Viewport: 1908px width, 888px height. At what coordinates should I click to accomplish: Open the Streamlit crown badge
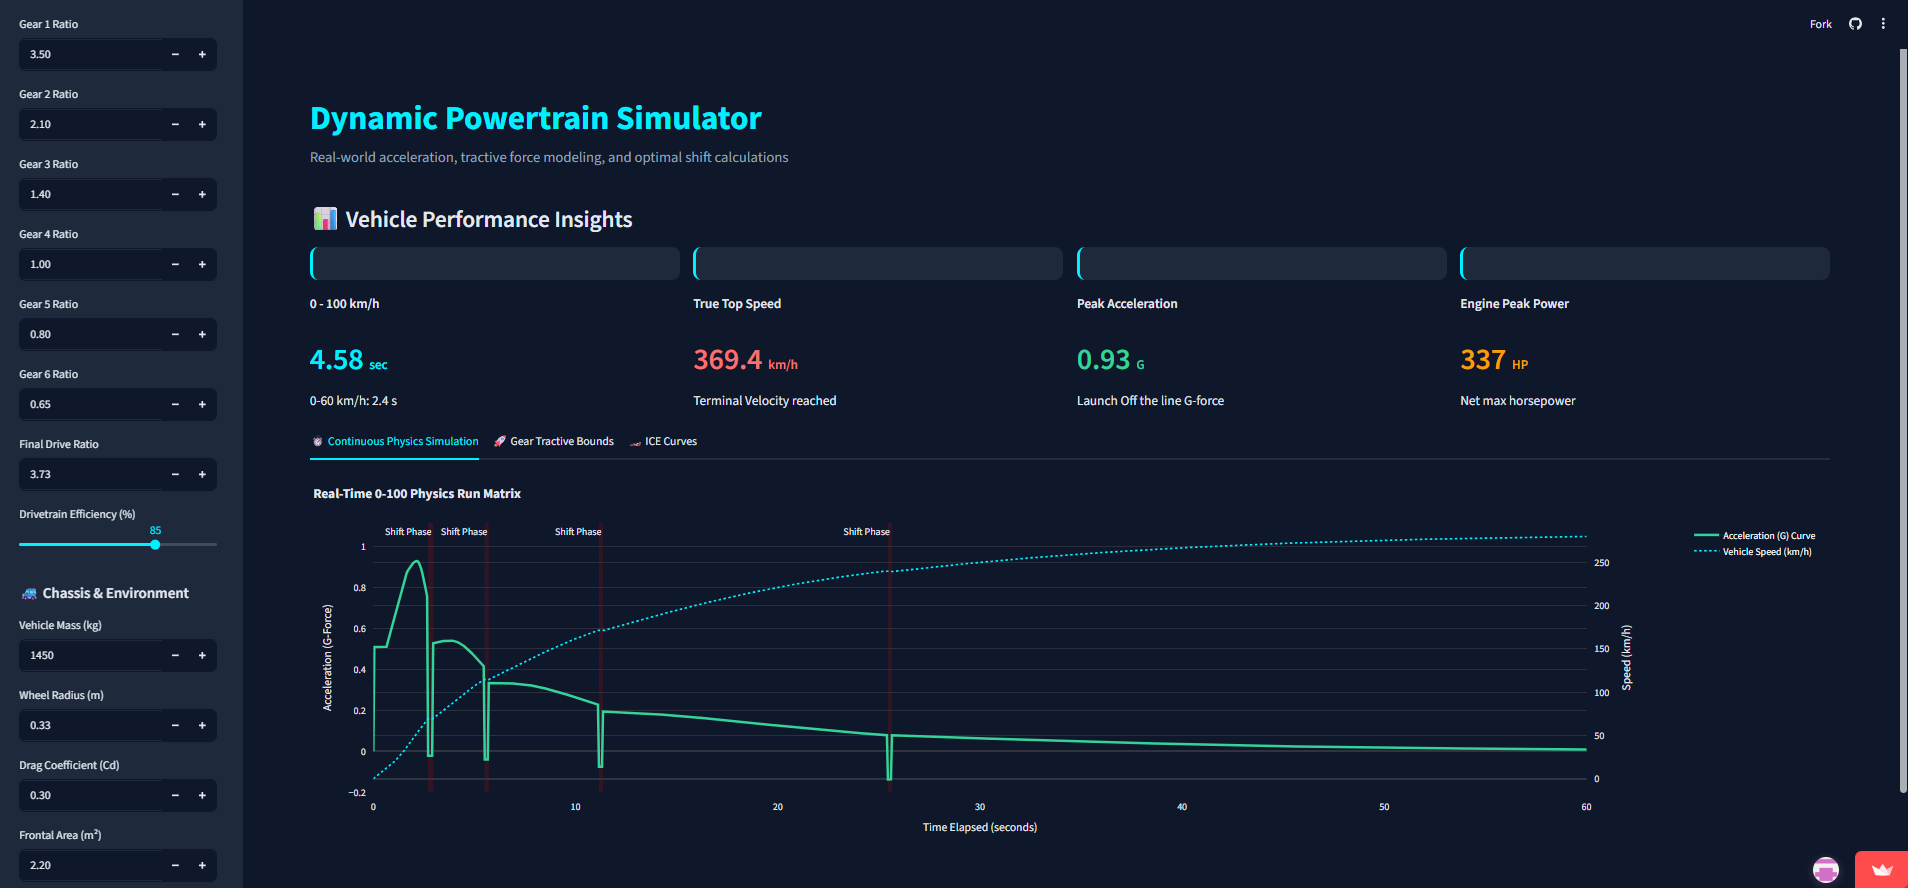click(1881, 870)
